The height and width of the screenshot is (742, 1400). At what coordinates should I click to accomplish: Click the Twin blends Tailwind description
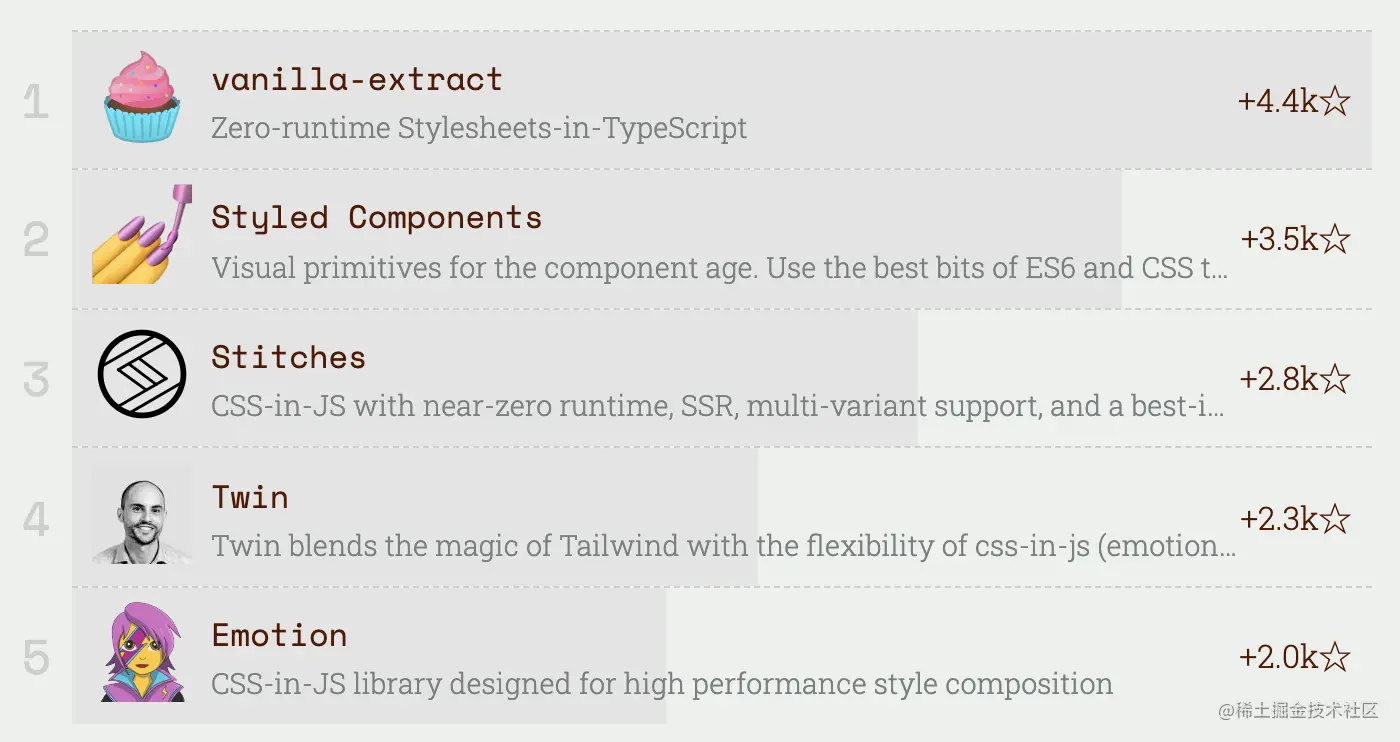pos(724,546)
